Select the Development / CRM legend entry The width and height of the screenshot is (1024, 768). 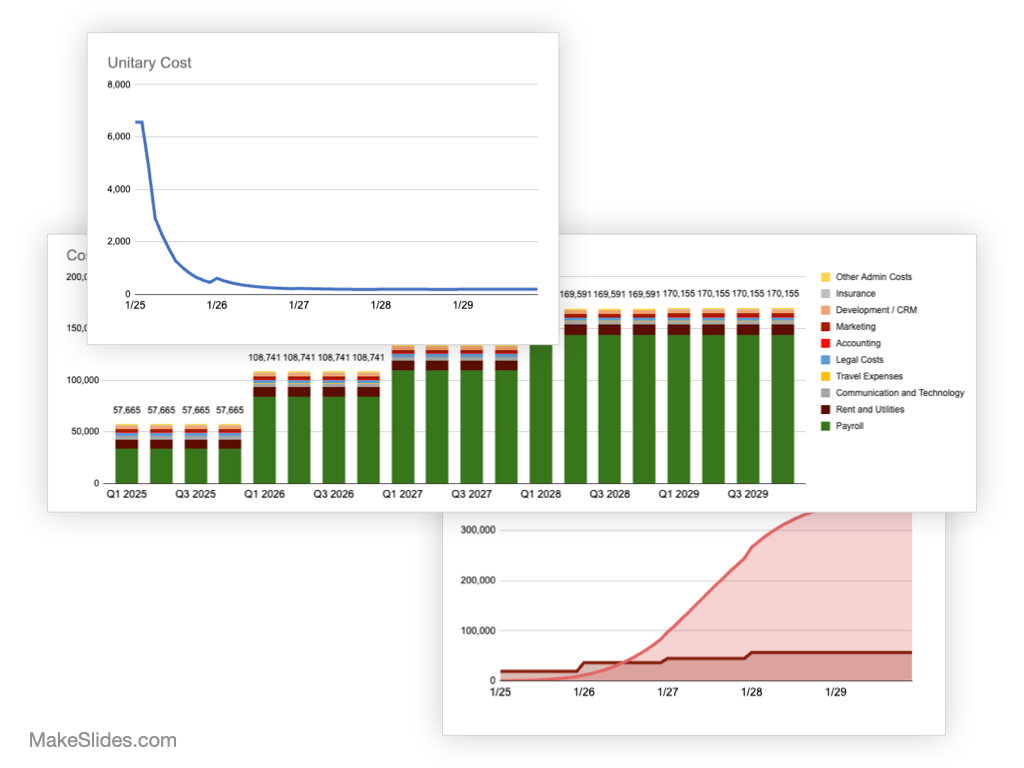coord(876,310)
